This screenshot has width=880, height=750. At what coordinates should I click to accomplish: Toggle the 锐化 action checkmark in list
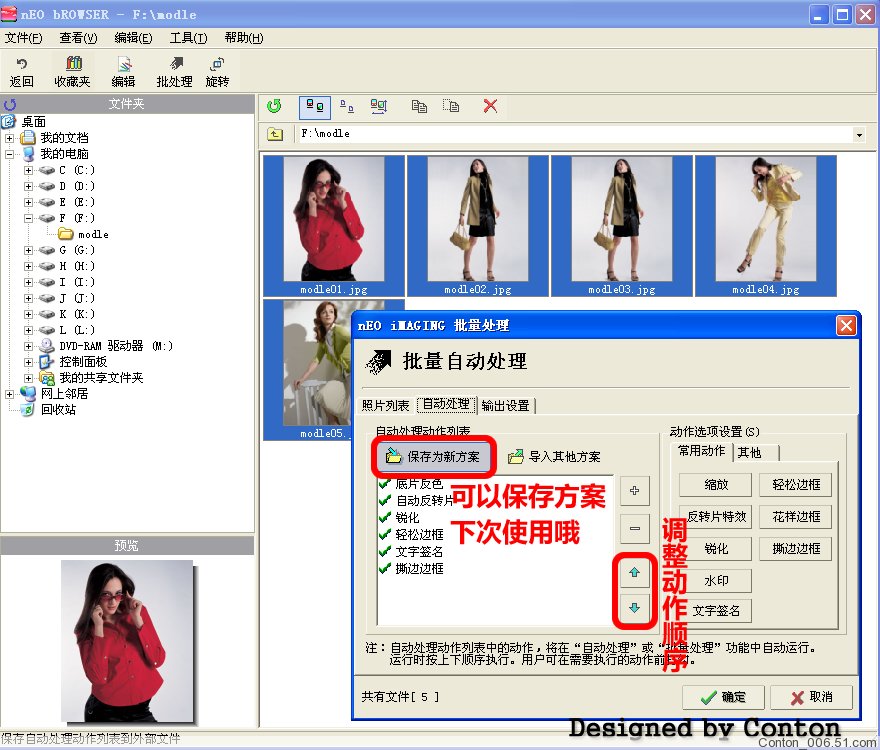pyautogui.click(x=384, y=517)
